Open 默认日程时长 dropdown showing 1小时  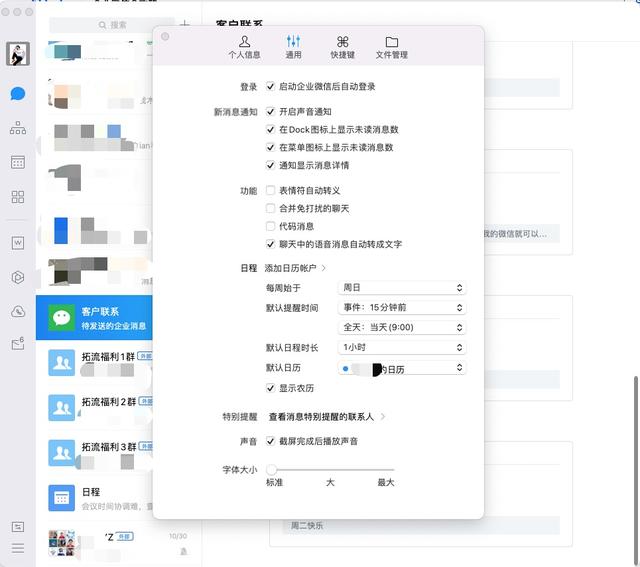(x=402, y=347)
